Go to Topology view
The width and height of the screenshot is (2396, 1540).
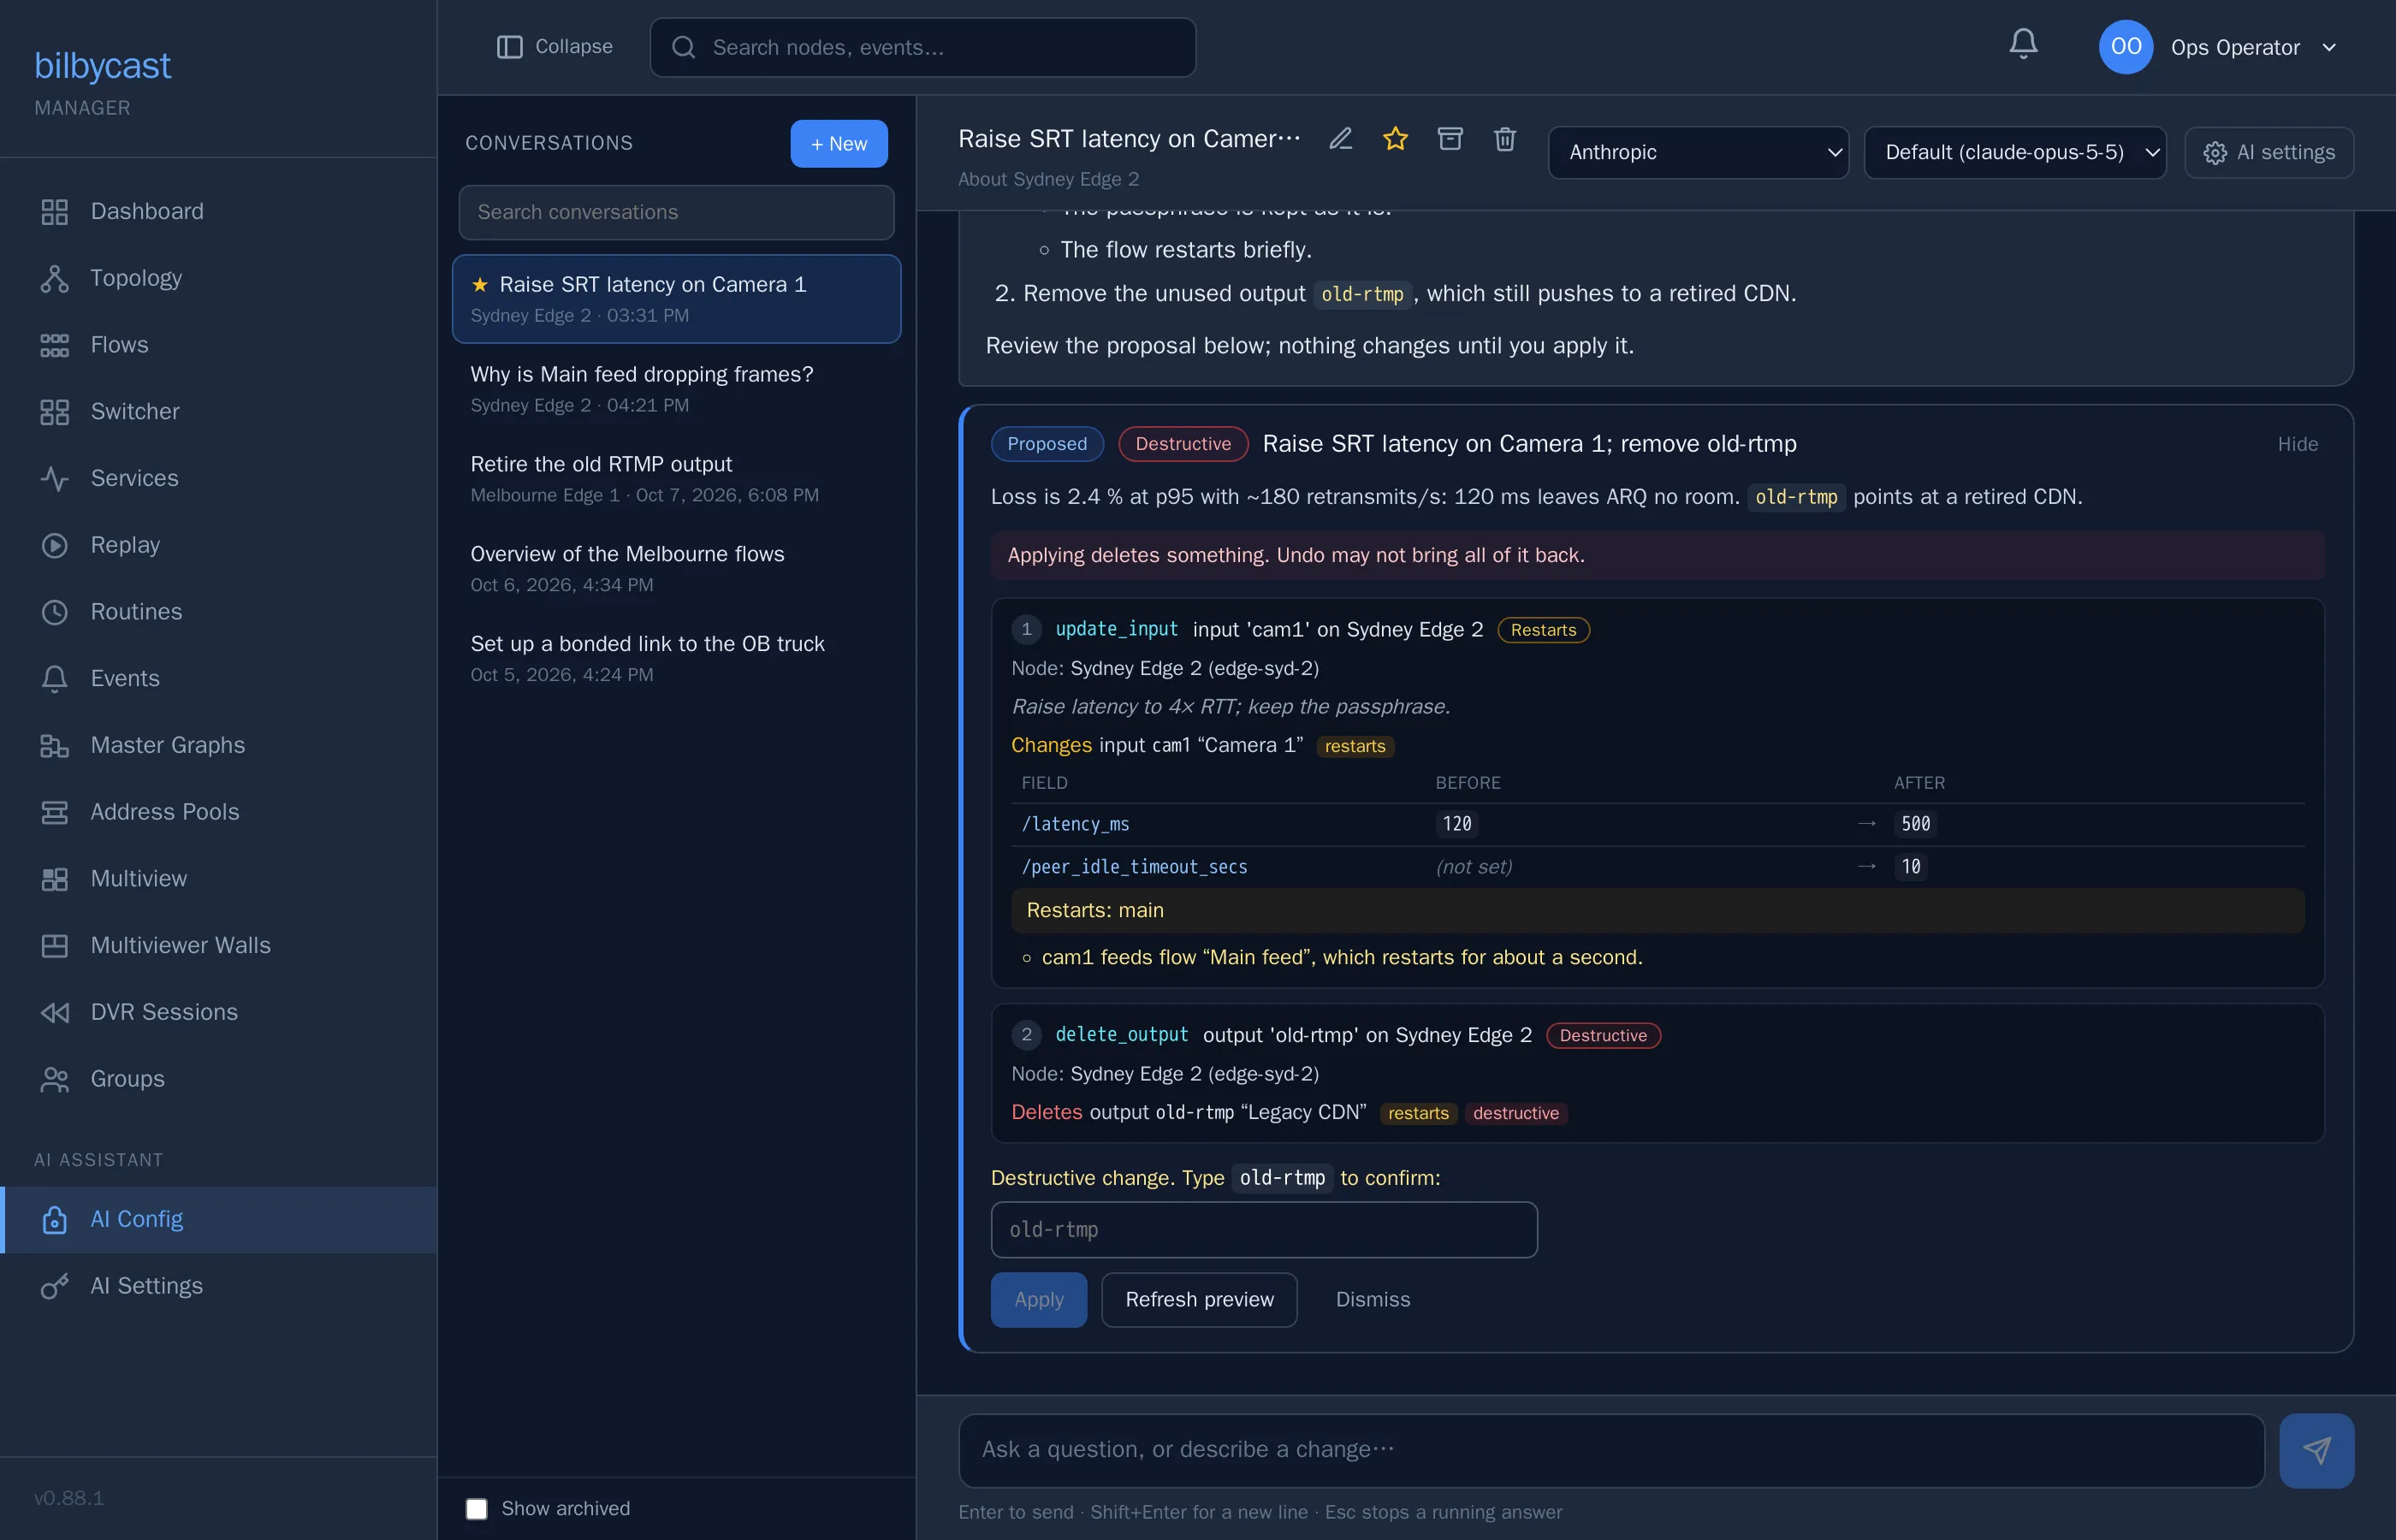[x=218, y=278]
